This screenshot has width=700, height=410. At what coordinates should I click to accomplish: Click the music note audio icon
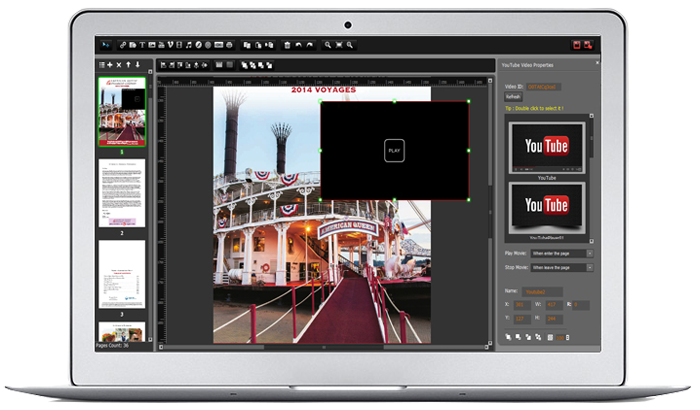[189, 45]
